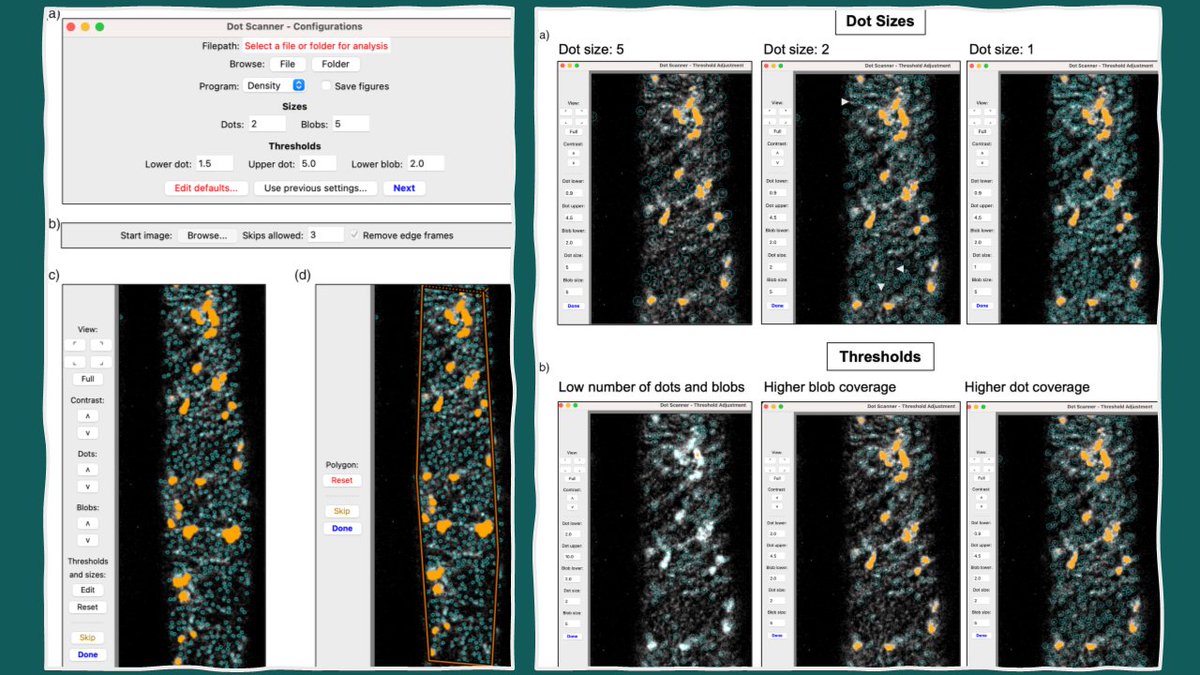Screen dimensions: 1200x675
Task: Click the Blobs size input field
Action: 351,124
